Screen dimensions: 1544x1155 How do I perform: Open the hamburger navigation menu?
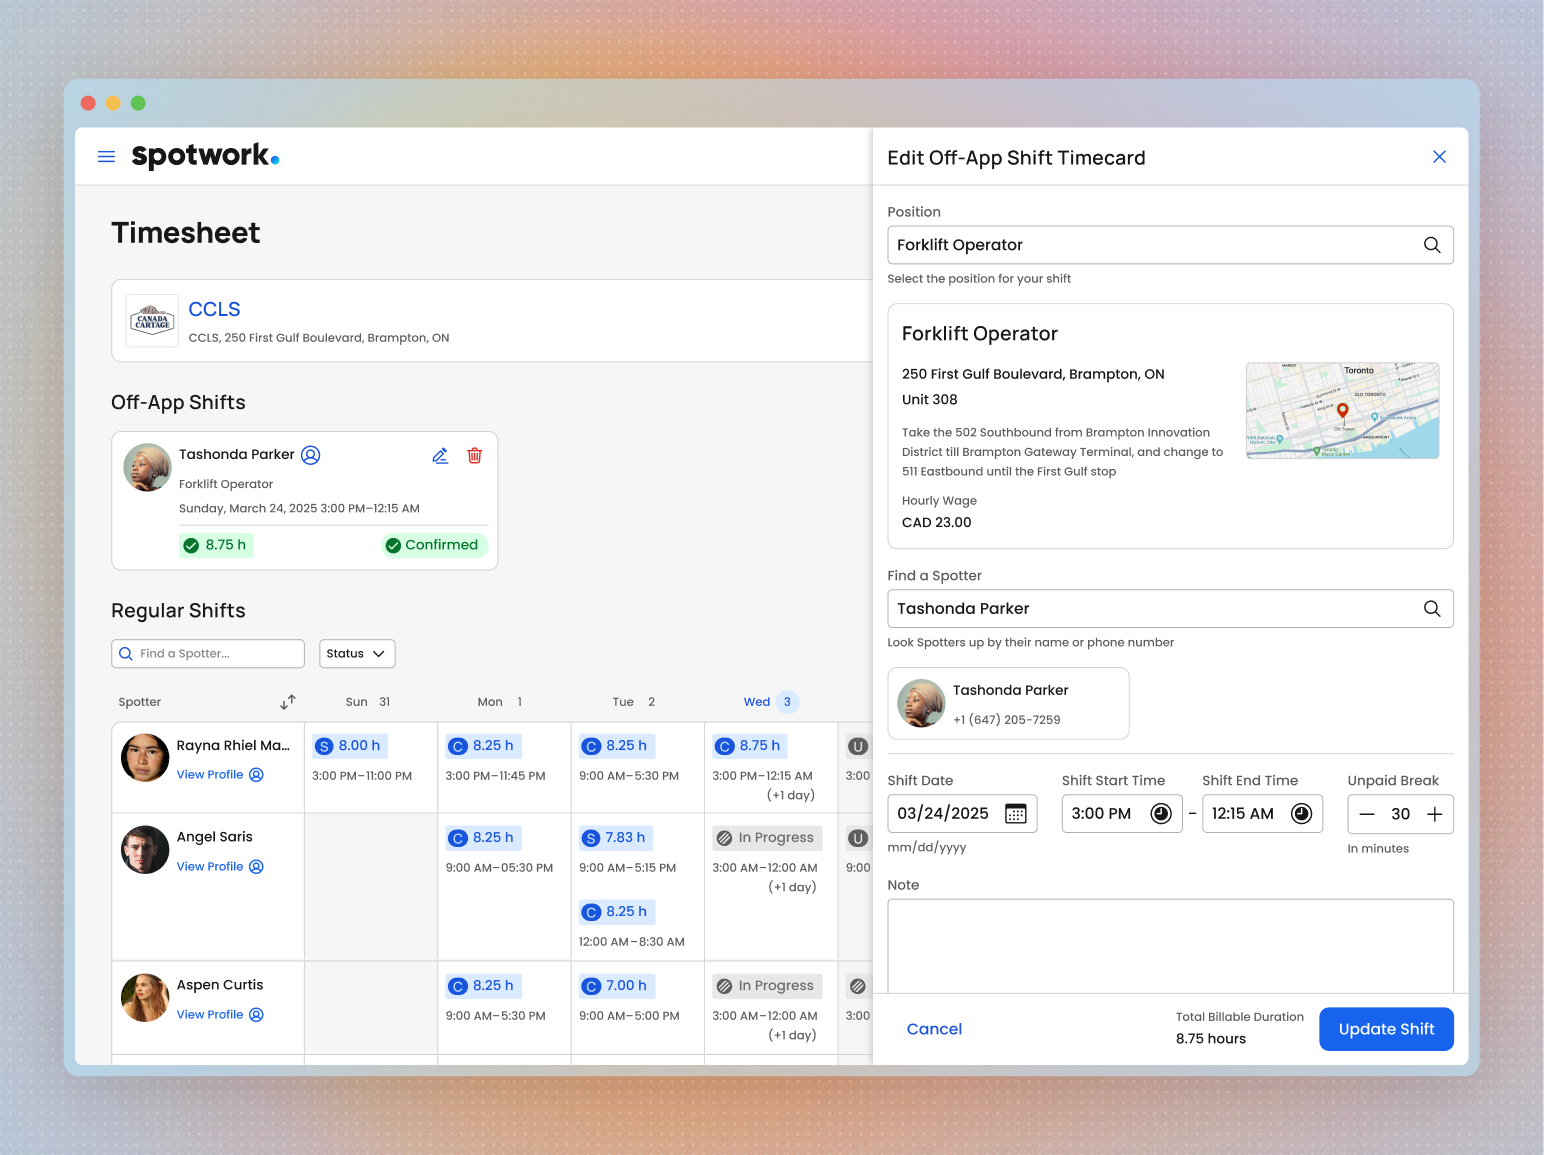pos(106,156)
